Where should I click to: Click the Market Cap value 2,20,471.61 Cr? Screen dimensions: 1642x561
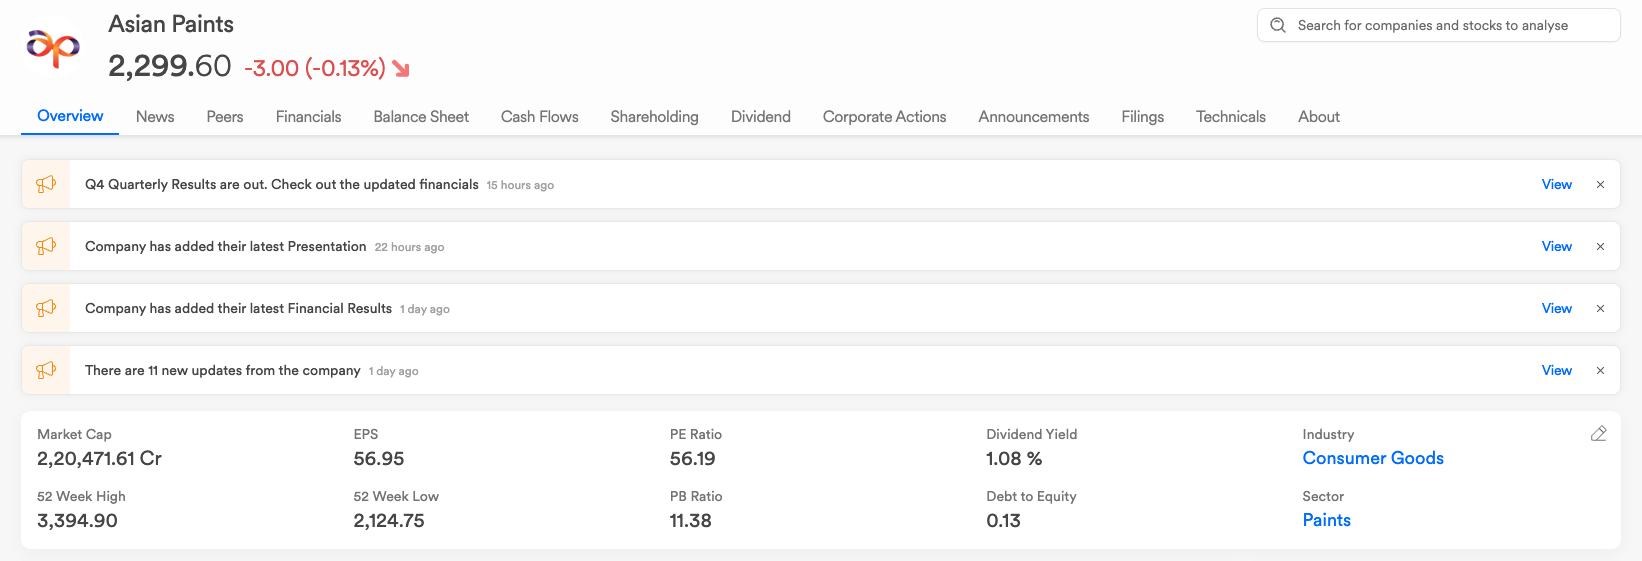[99, 458]
